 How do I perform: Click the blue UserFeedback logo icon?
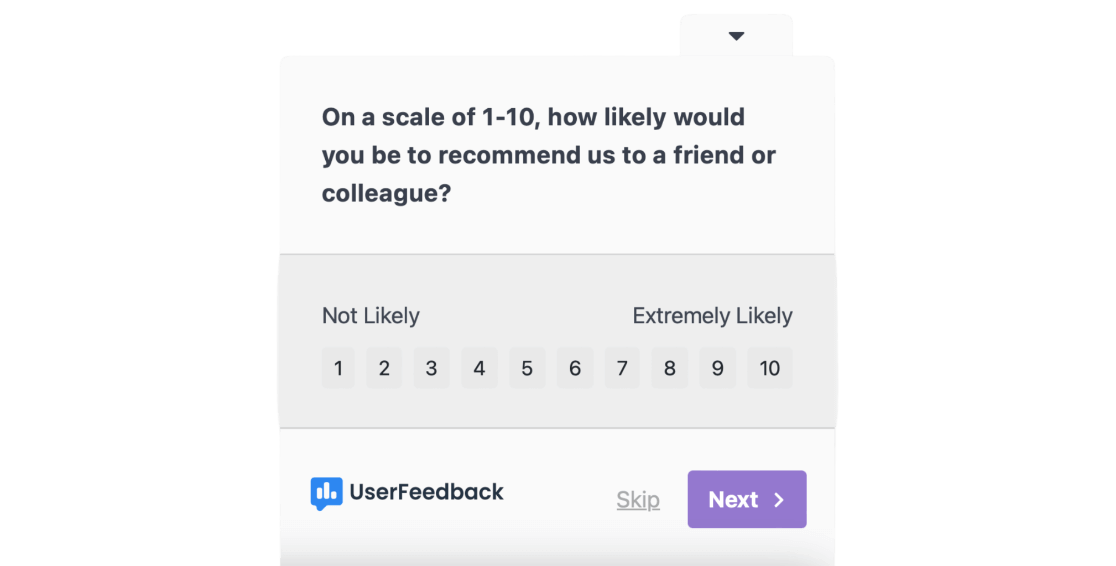pos(326,493)
